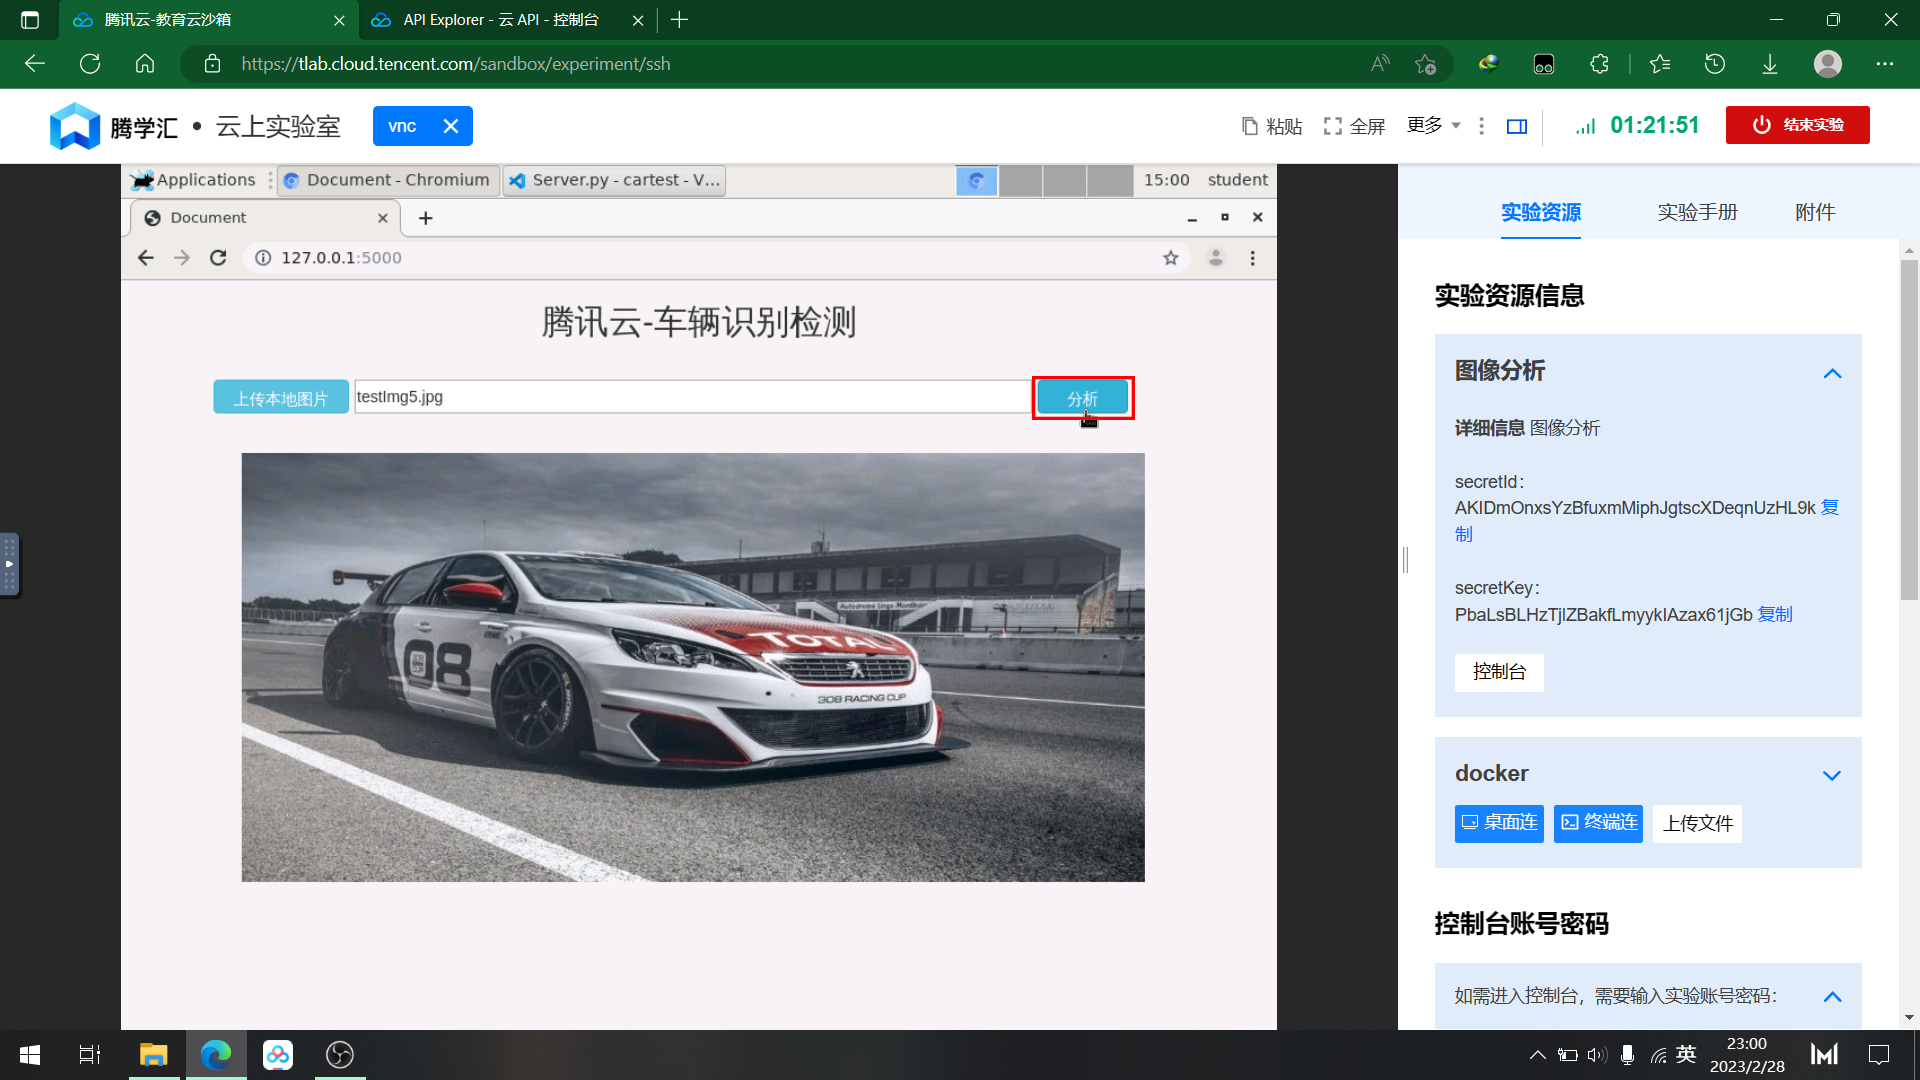Click the 分析 analyze button
1920x1080 pixels.
click(1082, 398)
